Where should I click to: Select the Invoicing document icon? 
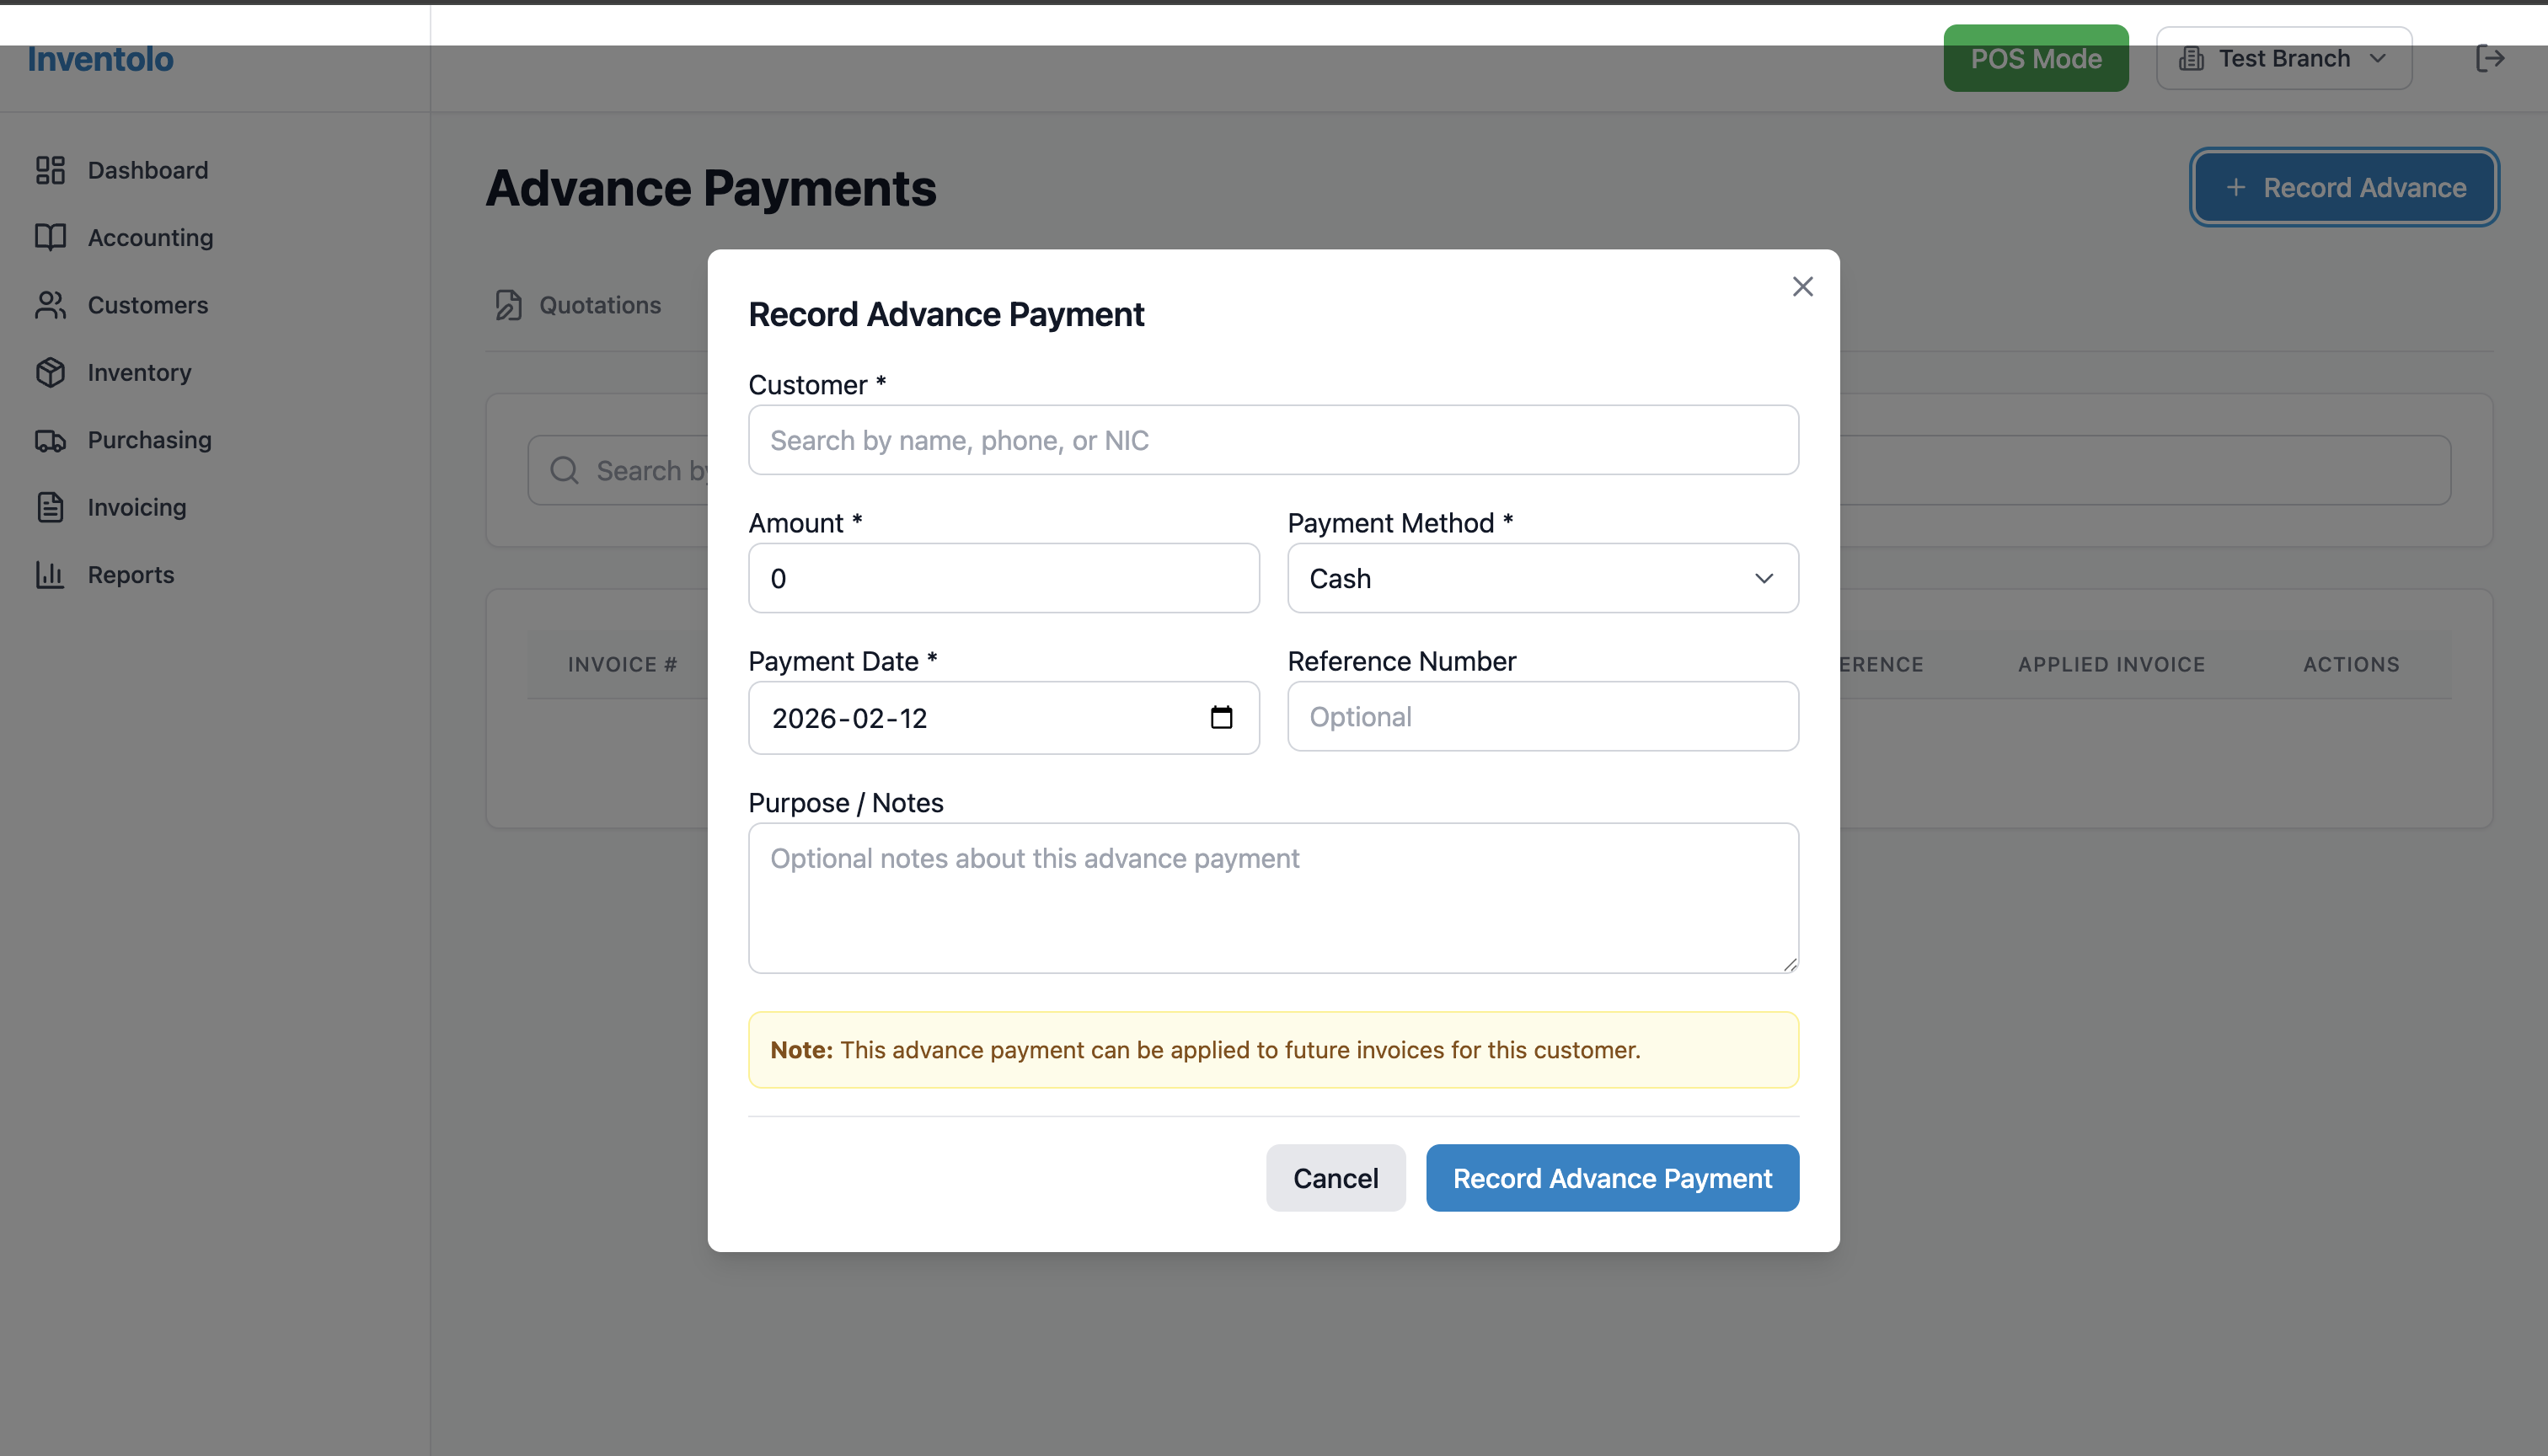[50, 507]
